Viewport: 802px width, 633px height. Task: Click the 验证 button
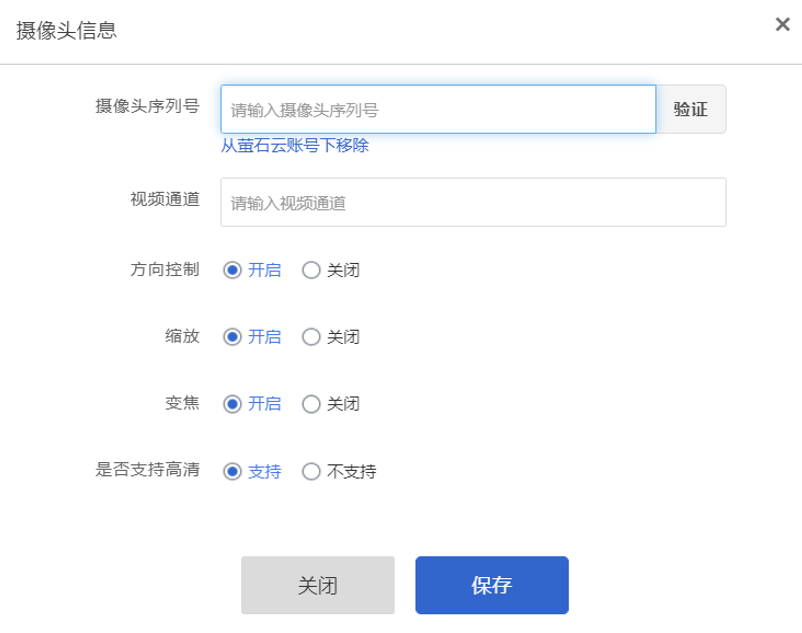pos(690,109)
